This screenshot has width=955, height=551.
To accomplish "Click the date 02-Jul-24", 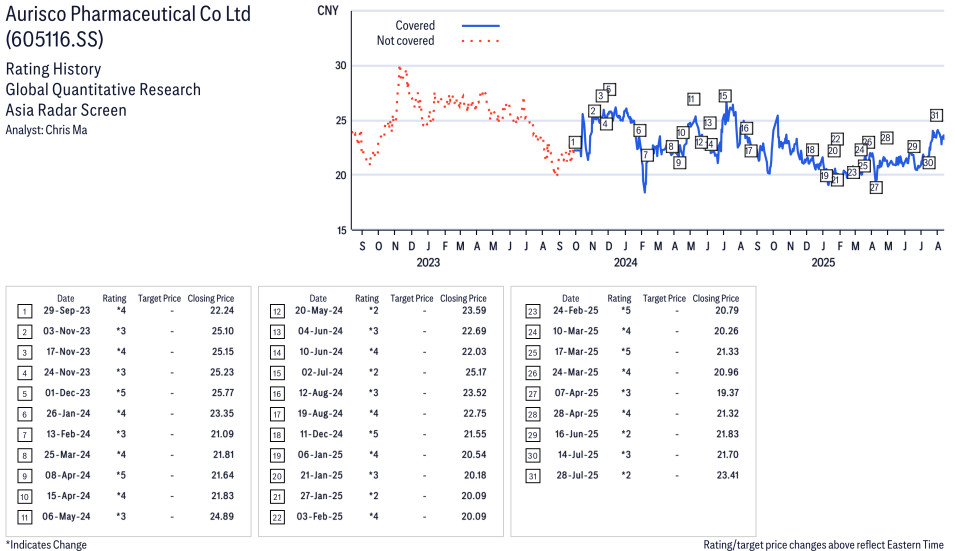I will [322, 372].
